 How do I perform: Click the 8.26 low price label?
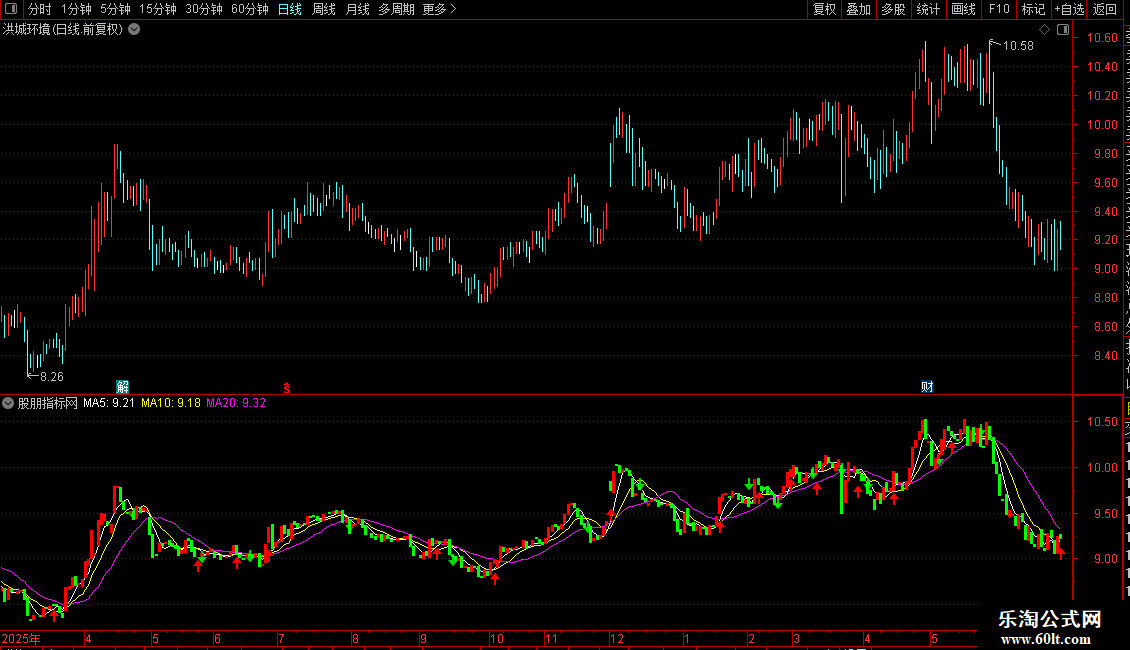click(52, 377)
